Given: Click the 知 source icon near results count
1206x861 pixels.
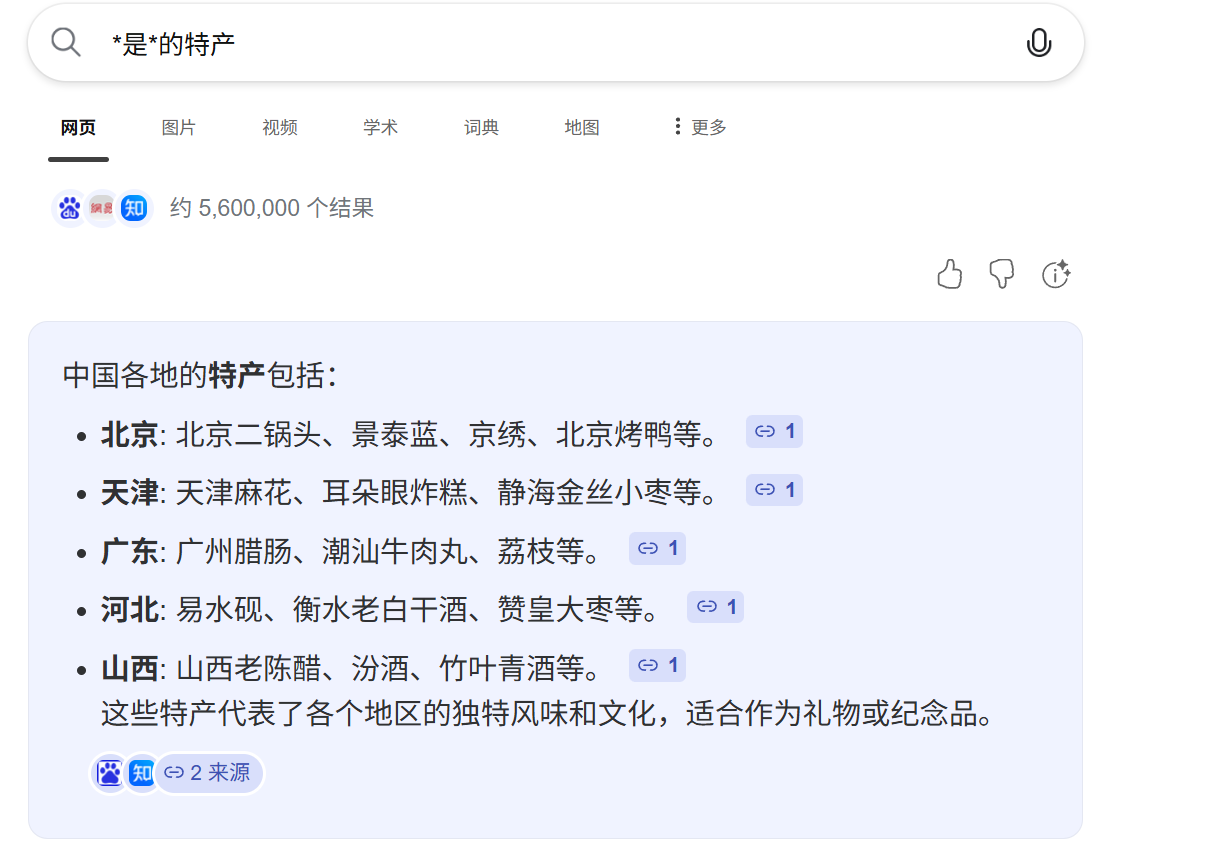Looking at the screenshot, I should pyautogui.click(x=134, y=208).
